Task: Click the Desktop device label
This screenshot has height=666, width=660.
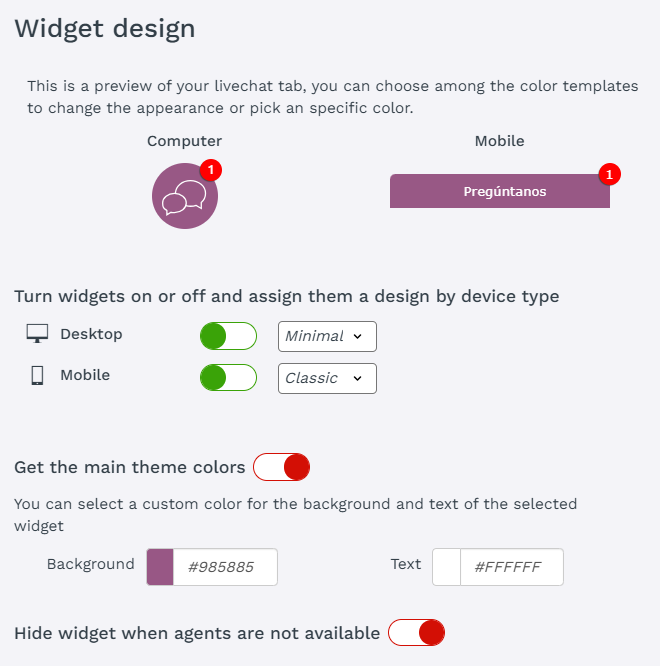Action: 91,334
